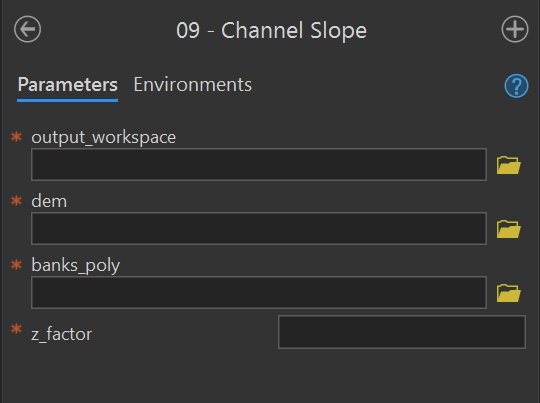Click into the dem input box
This screenshot has height=403, width=540.
(259, 229)
